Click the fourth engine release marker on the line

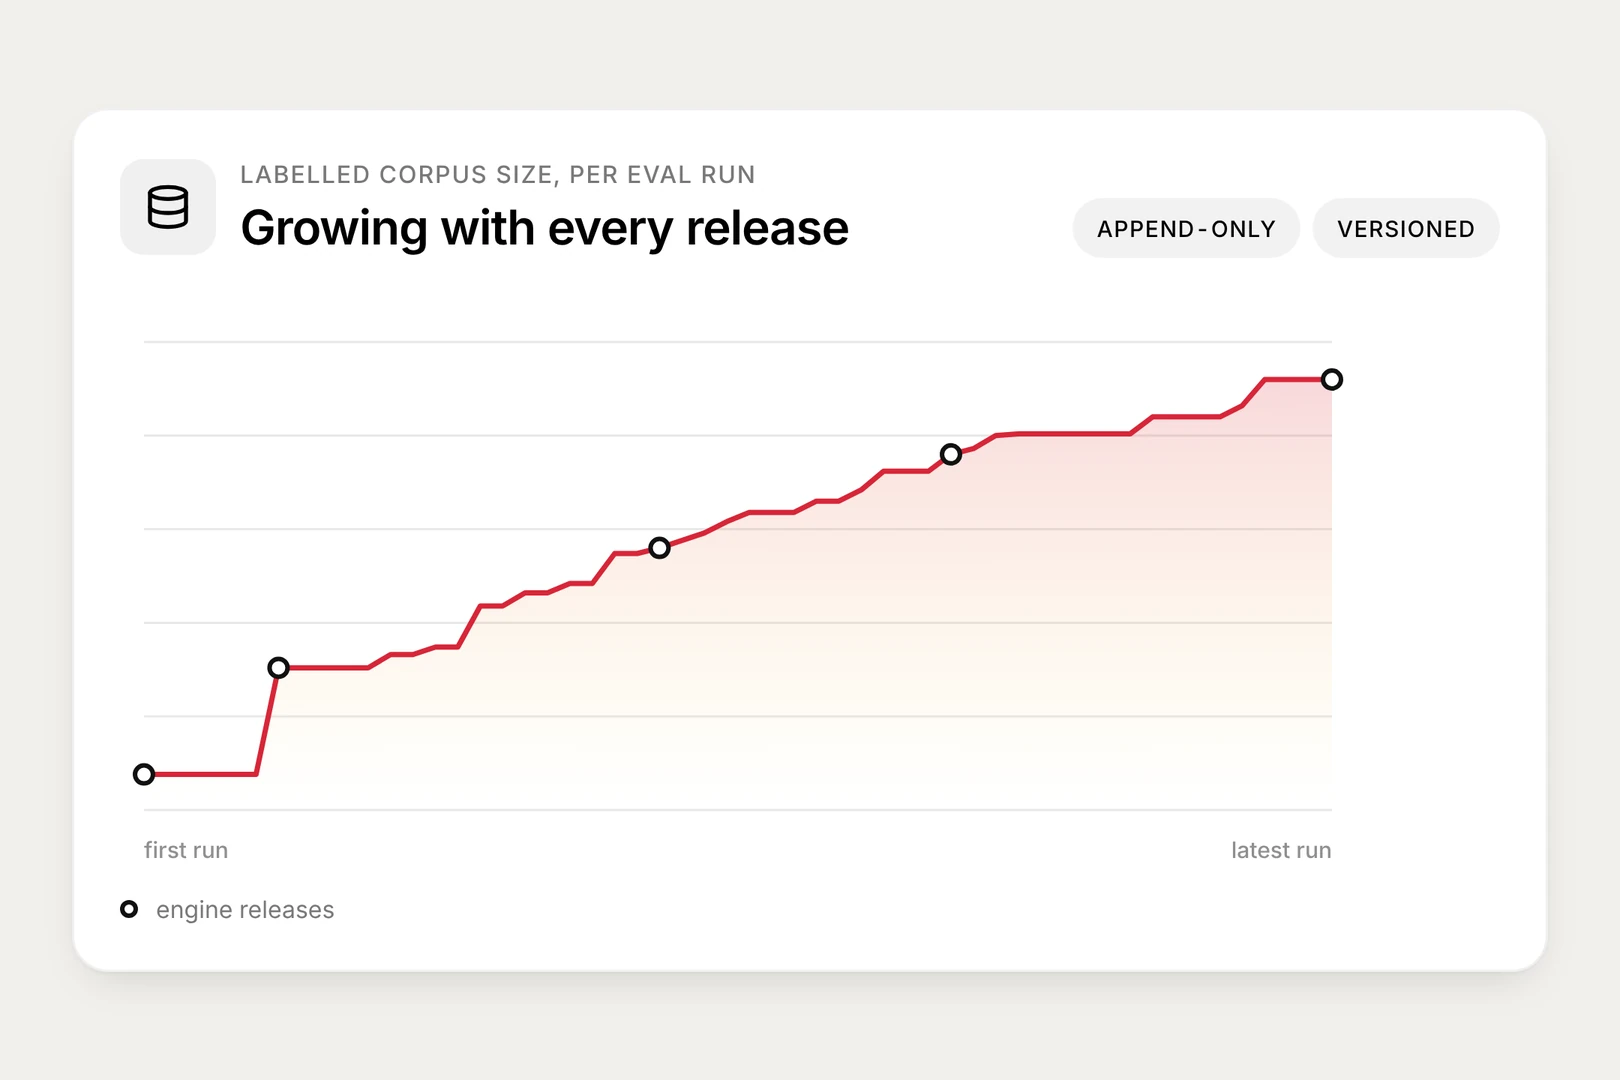(x=951, y=455)
